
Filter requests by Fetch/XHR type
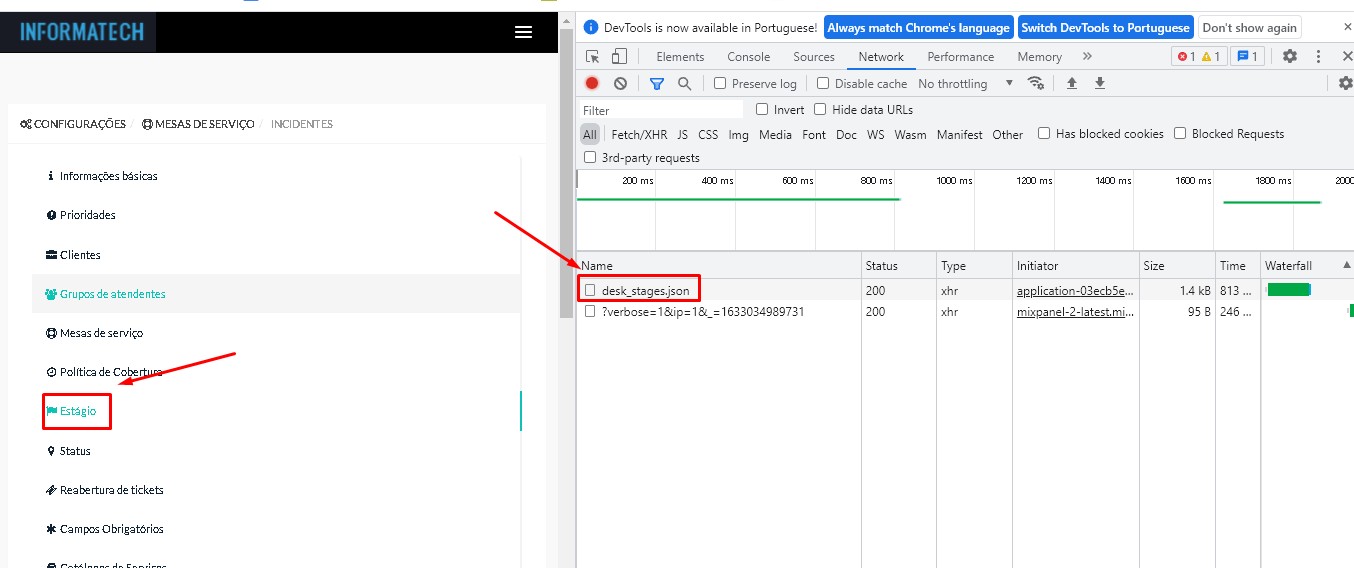(639, 134)
